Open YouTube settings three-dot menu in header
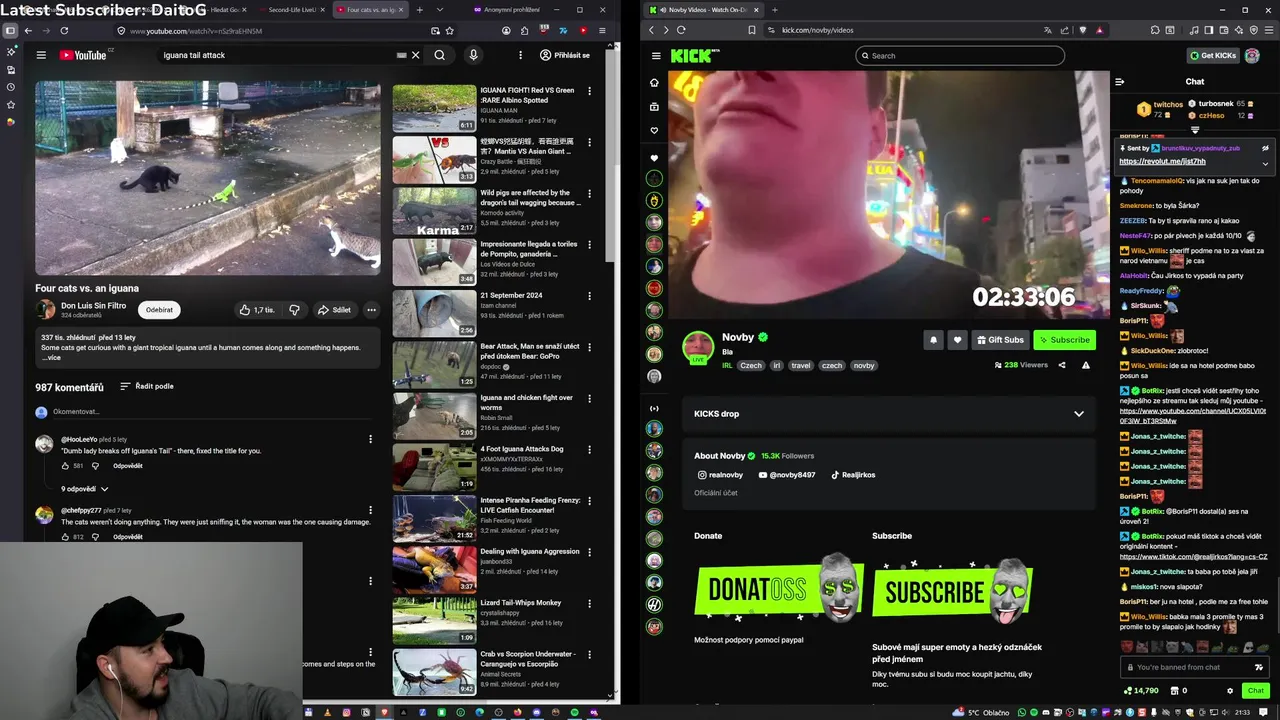 click(x=520, y=55)
